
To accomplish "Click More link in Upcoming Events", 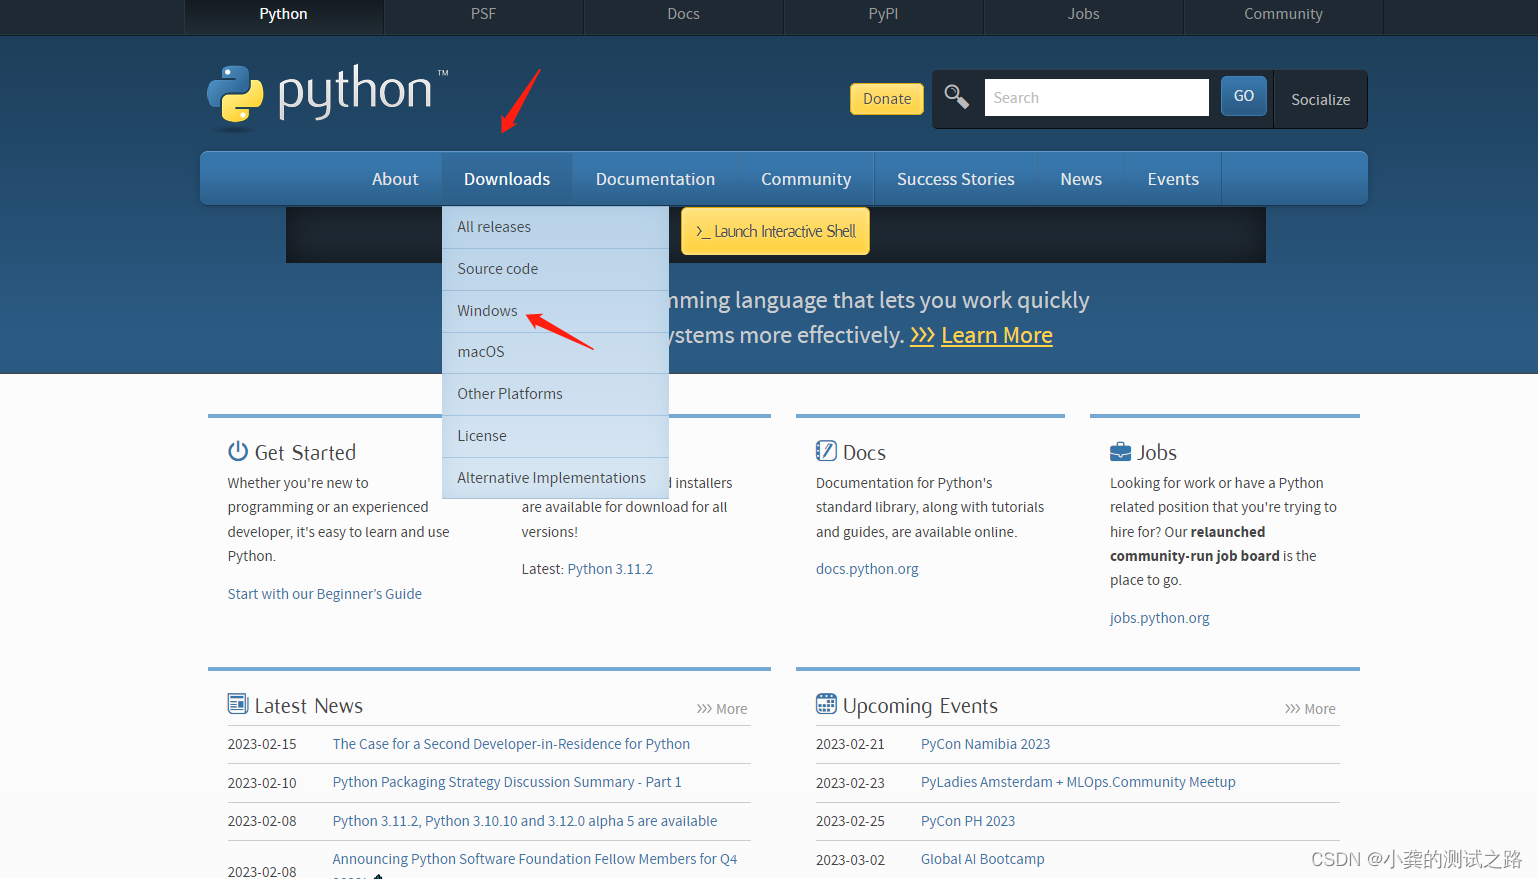I will pyautogui.click(x=1310, y=708).
